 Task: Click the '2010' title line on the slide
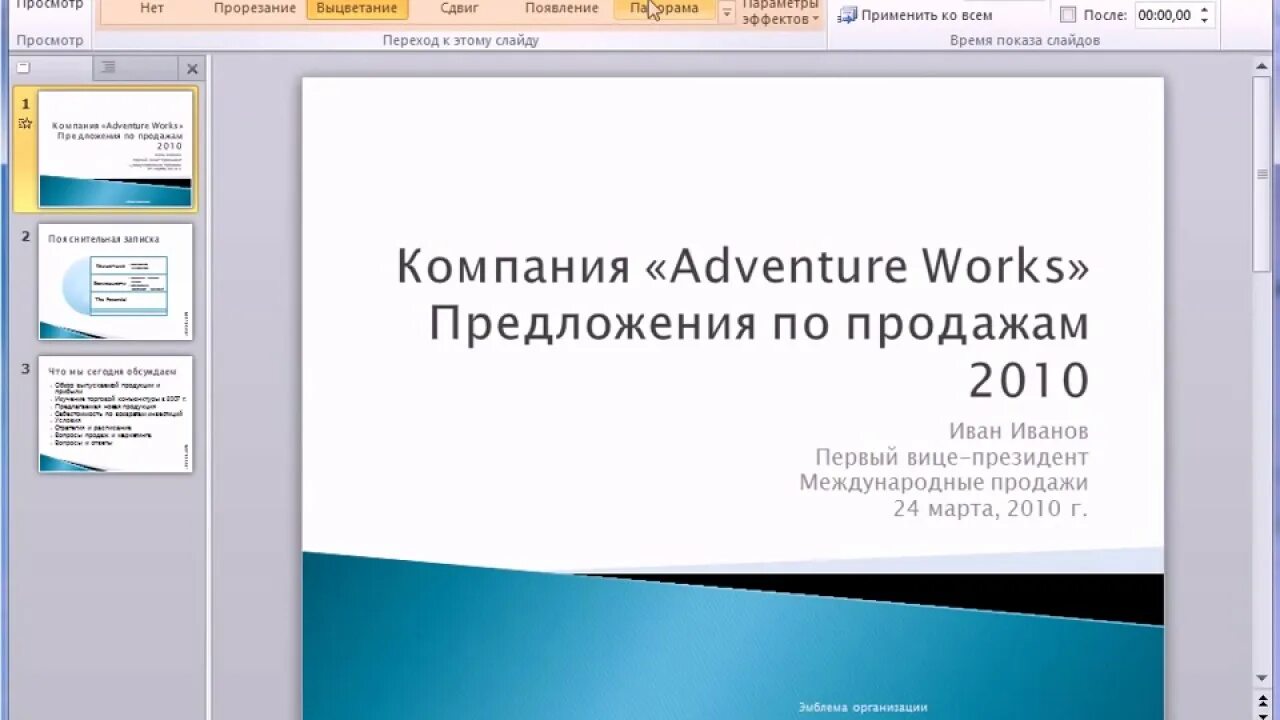click(x=1029, y=380)
